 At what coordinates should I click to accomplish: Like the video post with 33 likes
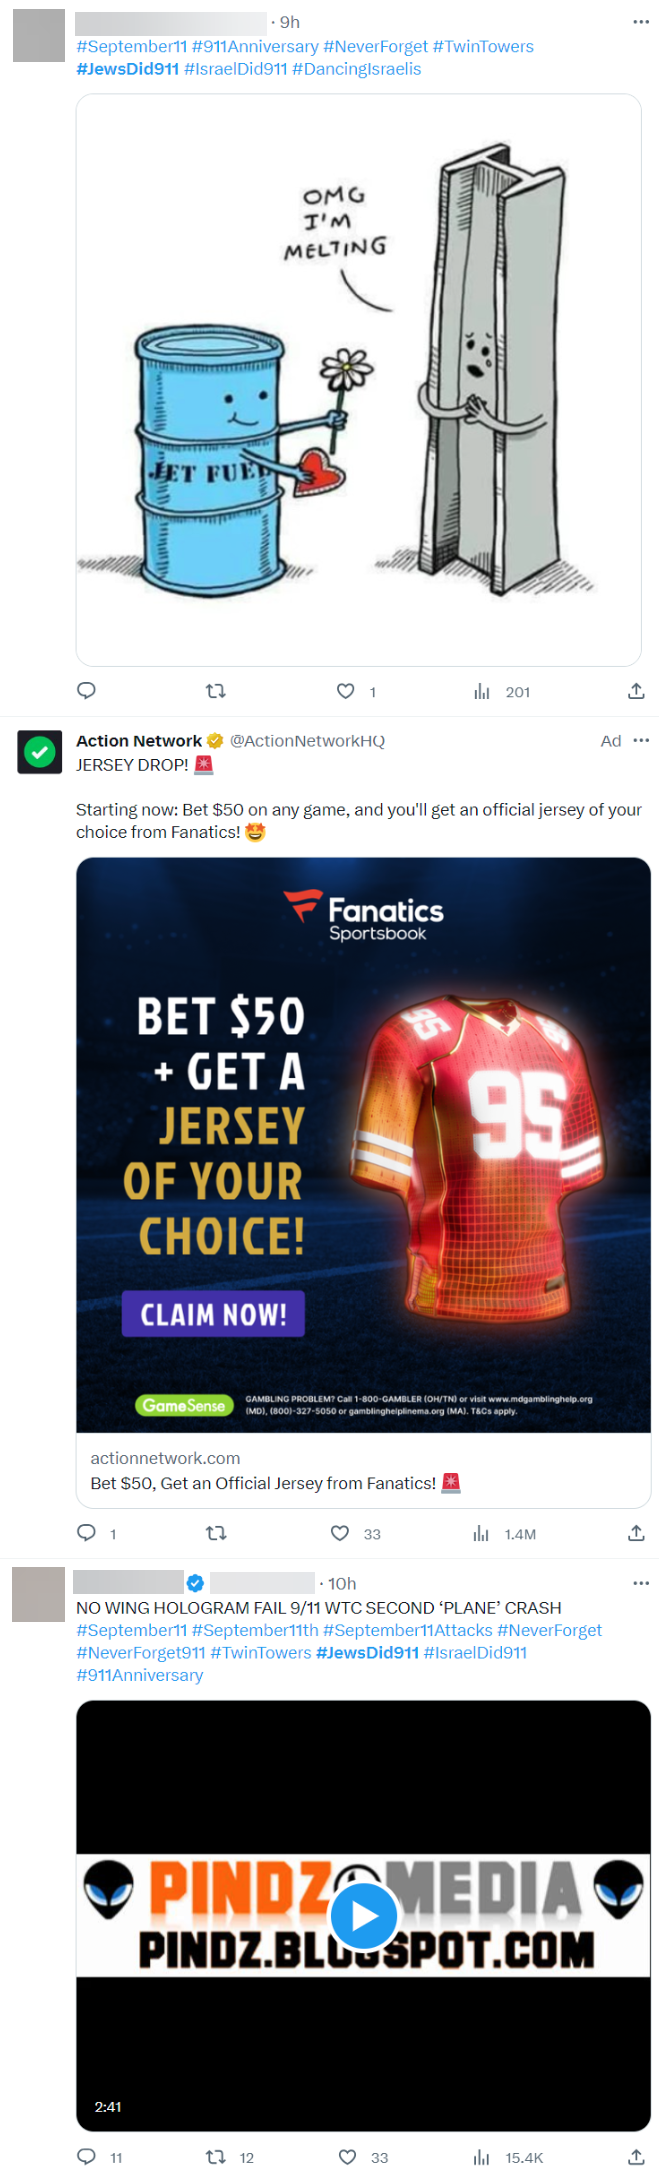coord(347,2157)
